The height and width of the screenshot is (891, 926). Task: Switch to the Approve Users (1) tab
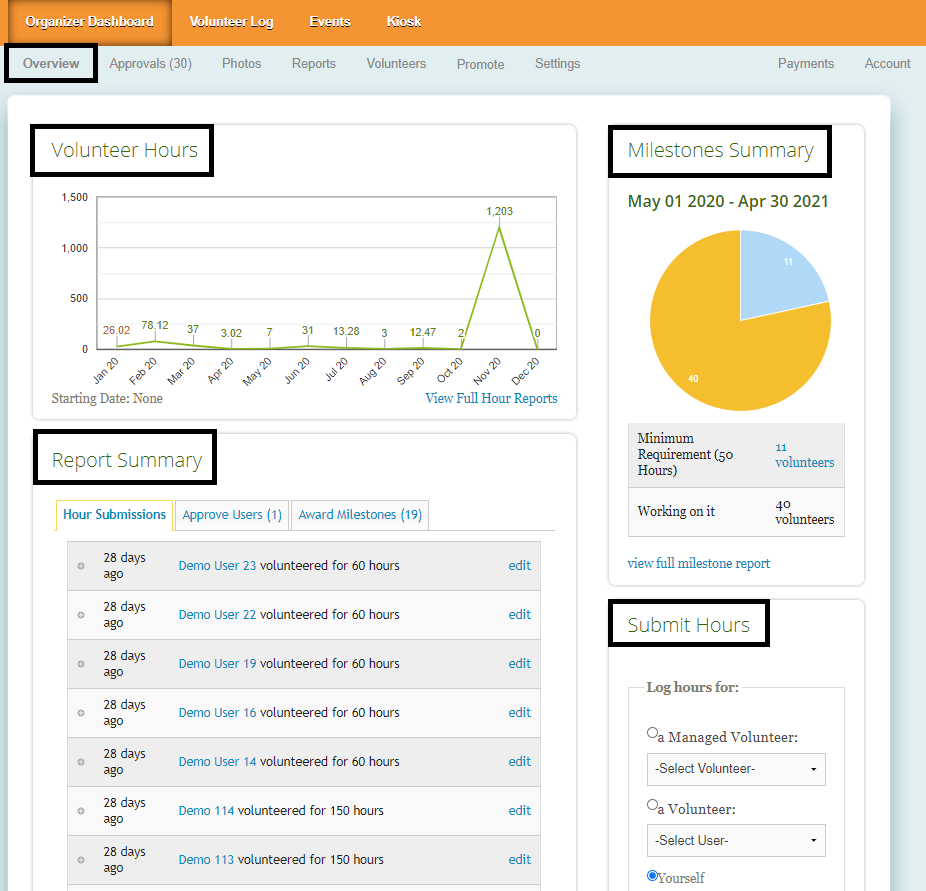232,515
